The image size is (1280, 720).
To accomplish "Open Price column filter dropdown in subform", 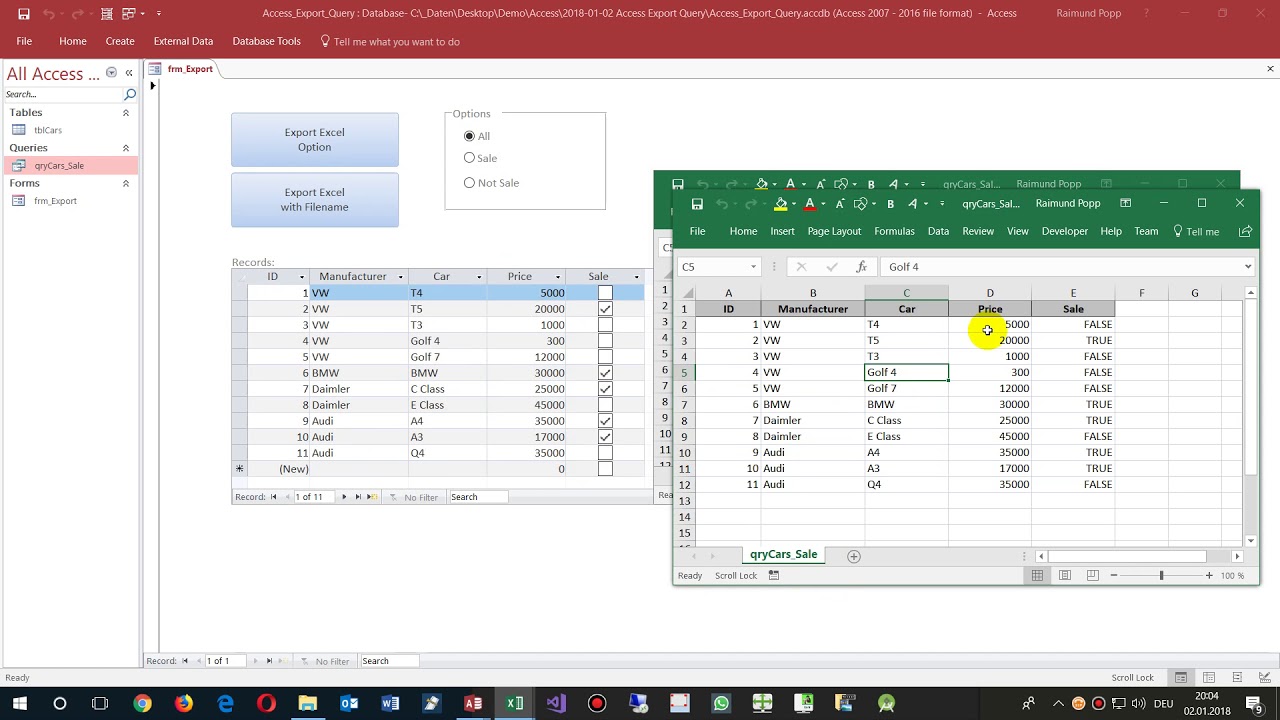I will tap(558, 277).
